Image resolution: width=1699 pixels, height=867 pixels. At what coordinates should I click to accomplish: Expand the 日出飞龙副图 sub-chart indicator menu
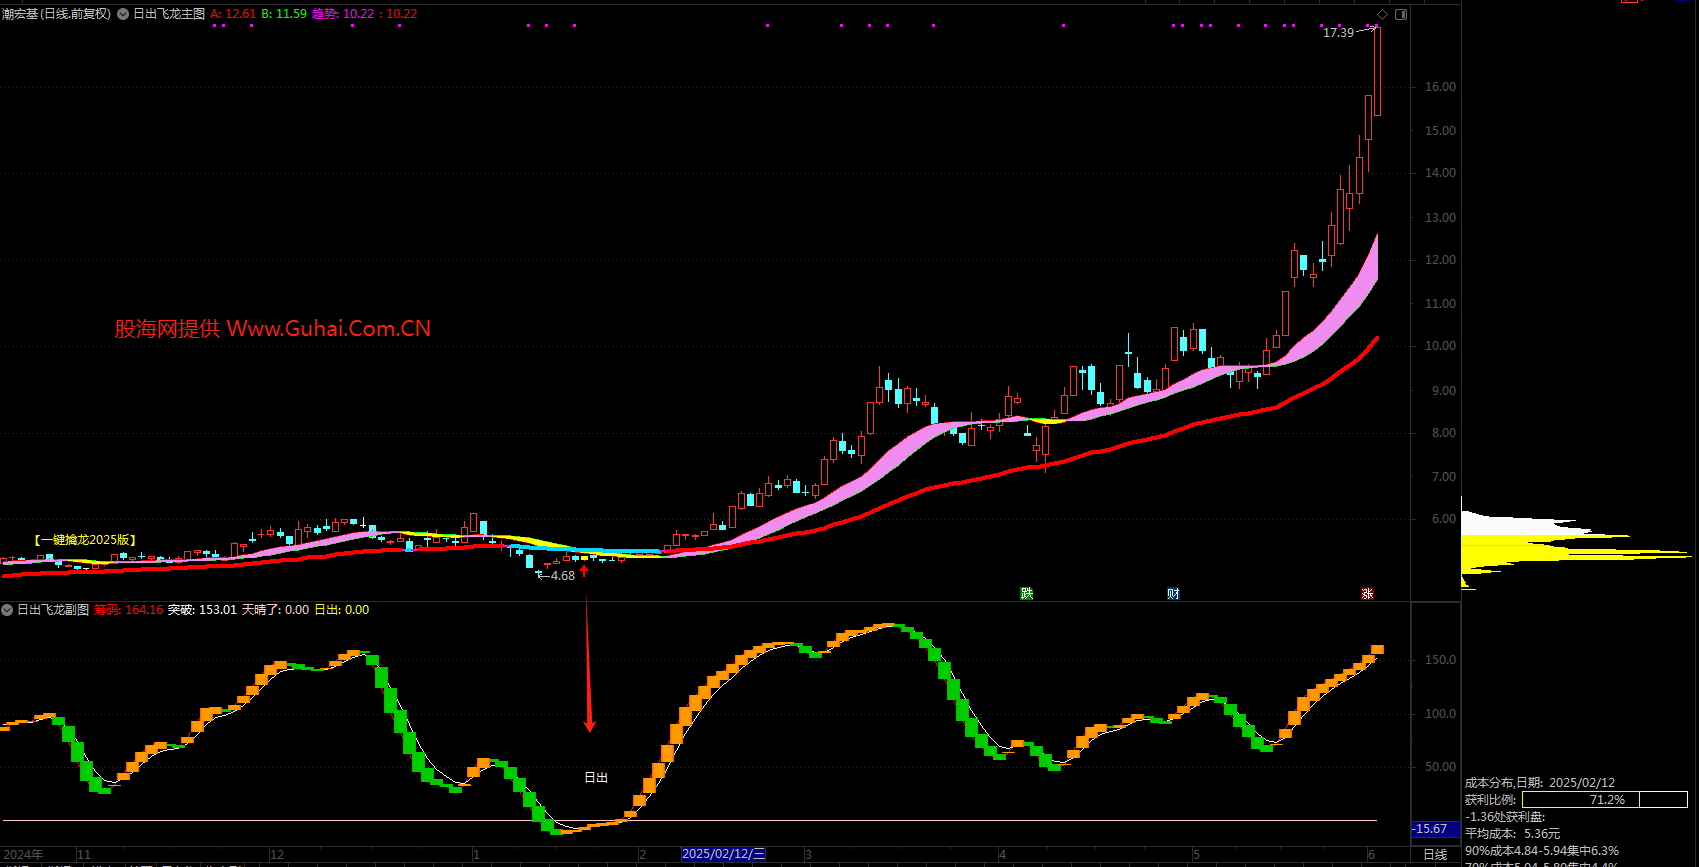[7, 610]
